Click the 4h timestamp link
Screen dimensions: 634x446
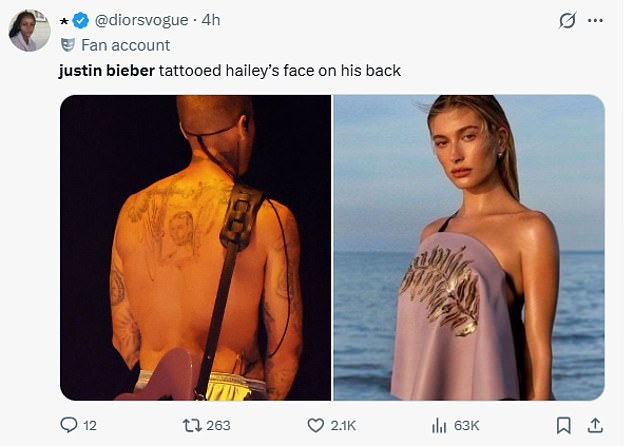[211, 20]
